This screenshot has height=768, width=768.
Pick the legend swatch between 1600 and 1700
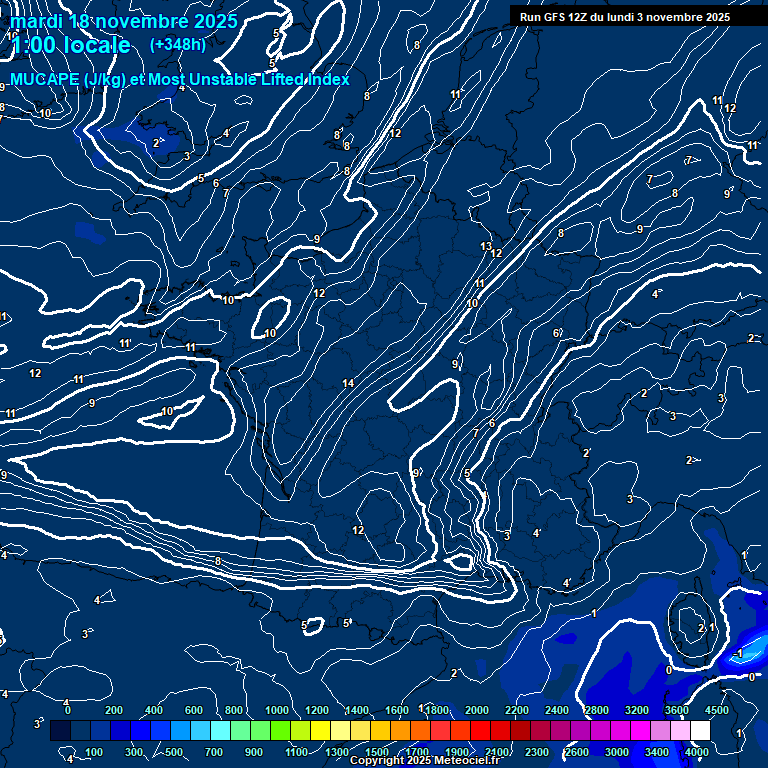pyautogui.click(x=400, y=730)
